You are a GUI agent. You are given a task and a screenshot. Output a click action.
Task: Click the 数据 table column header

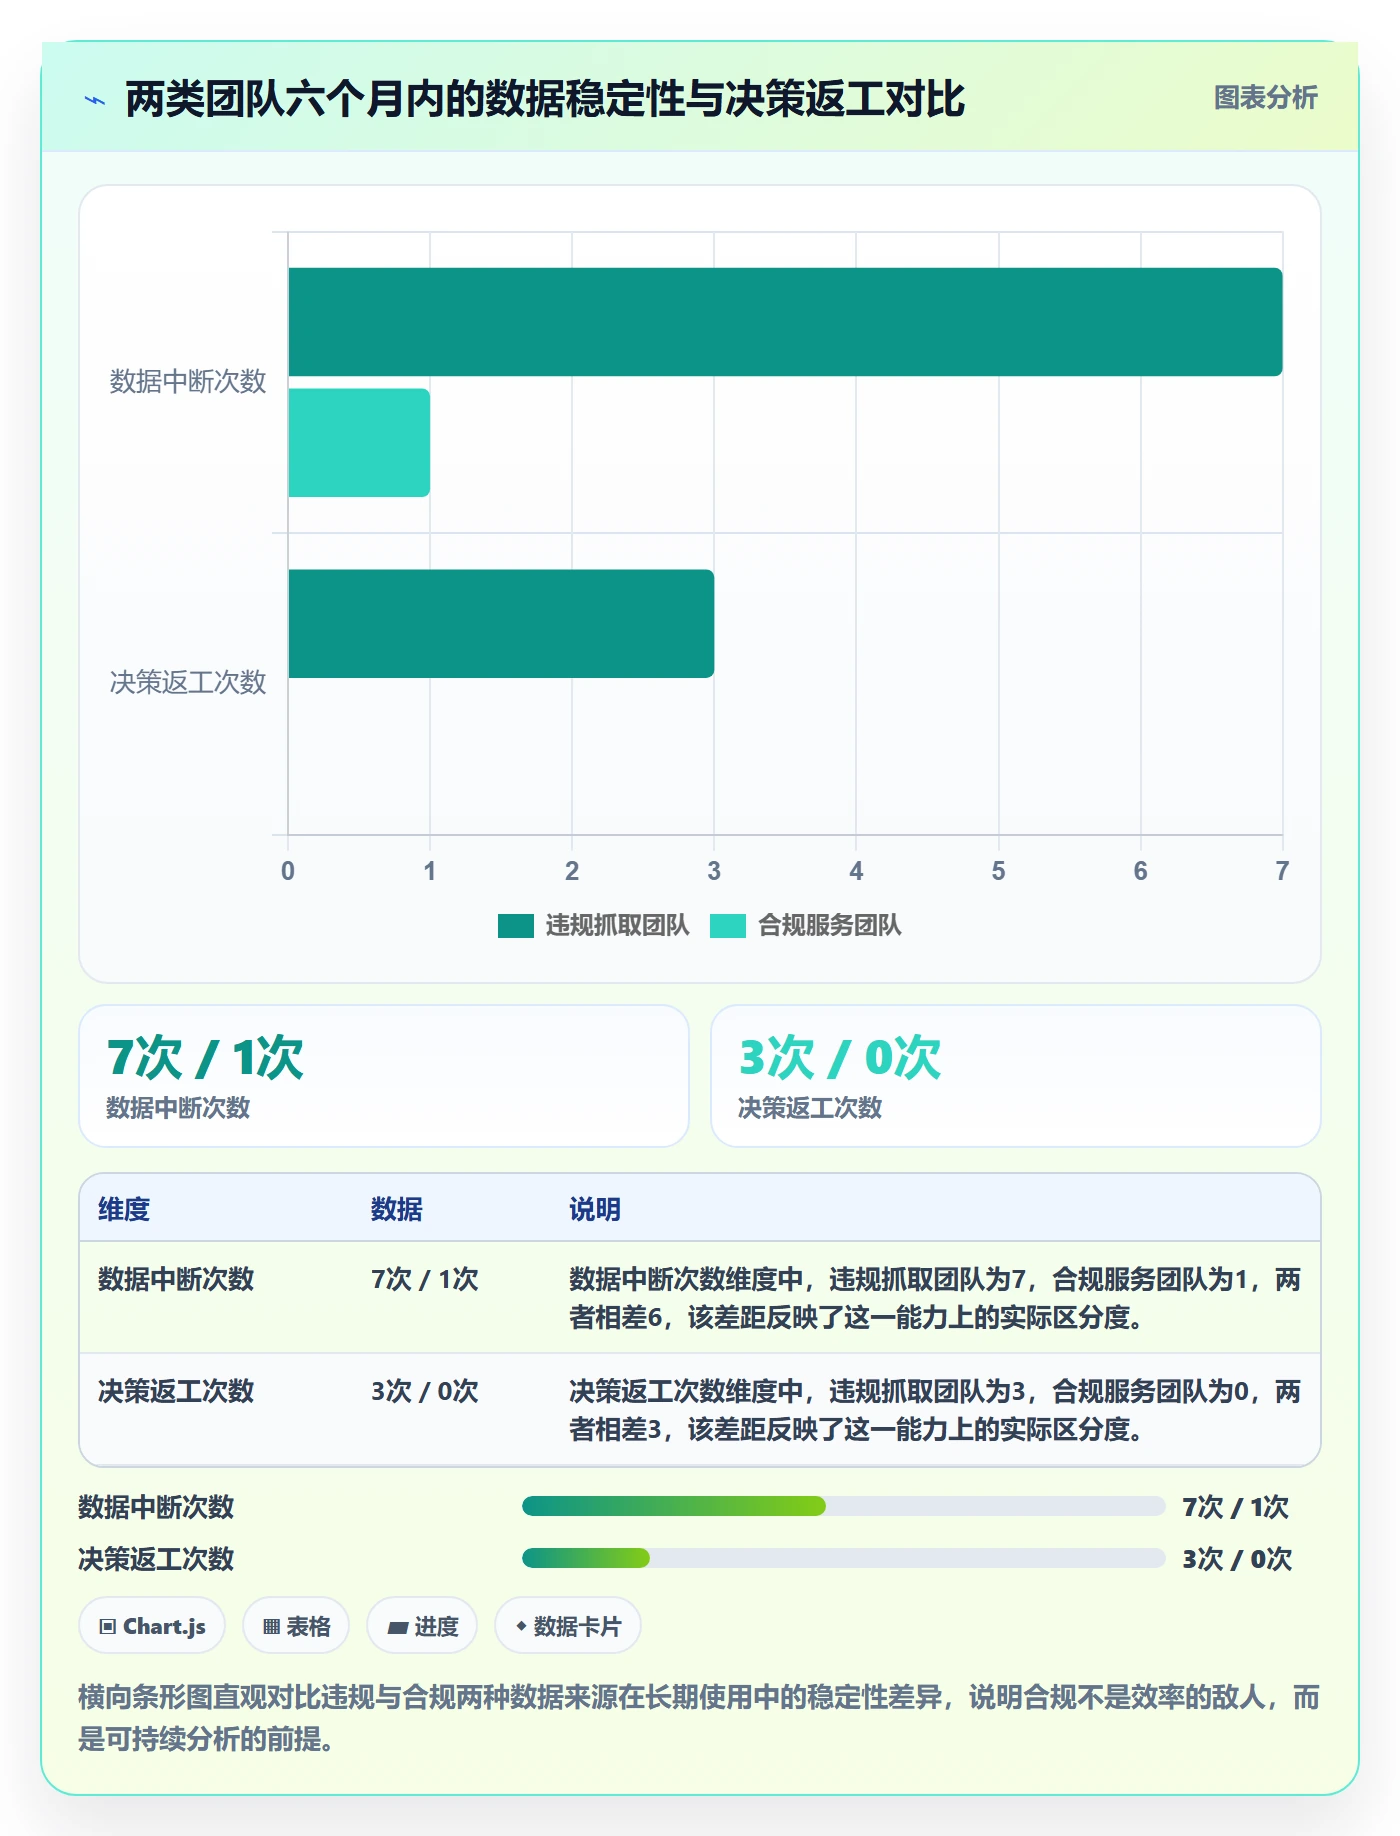tap(397, 1210)
